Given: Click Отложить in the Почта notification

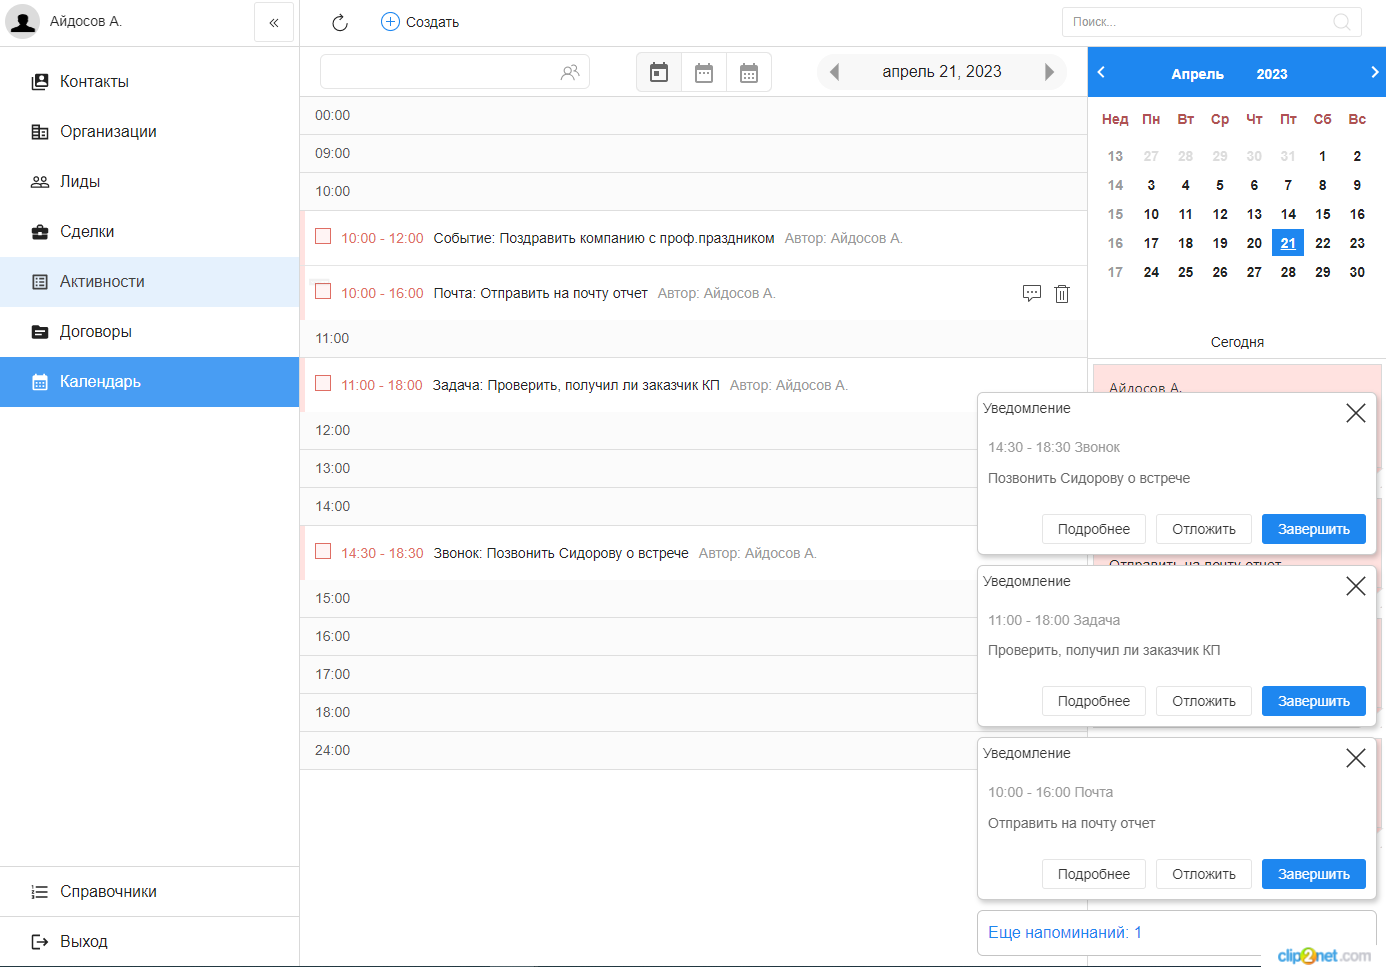Looking at the screenshot, I should click(x=1204, y=874).
